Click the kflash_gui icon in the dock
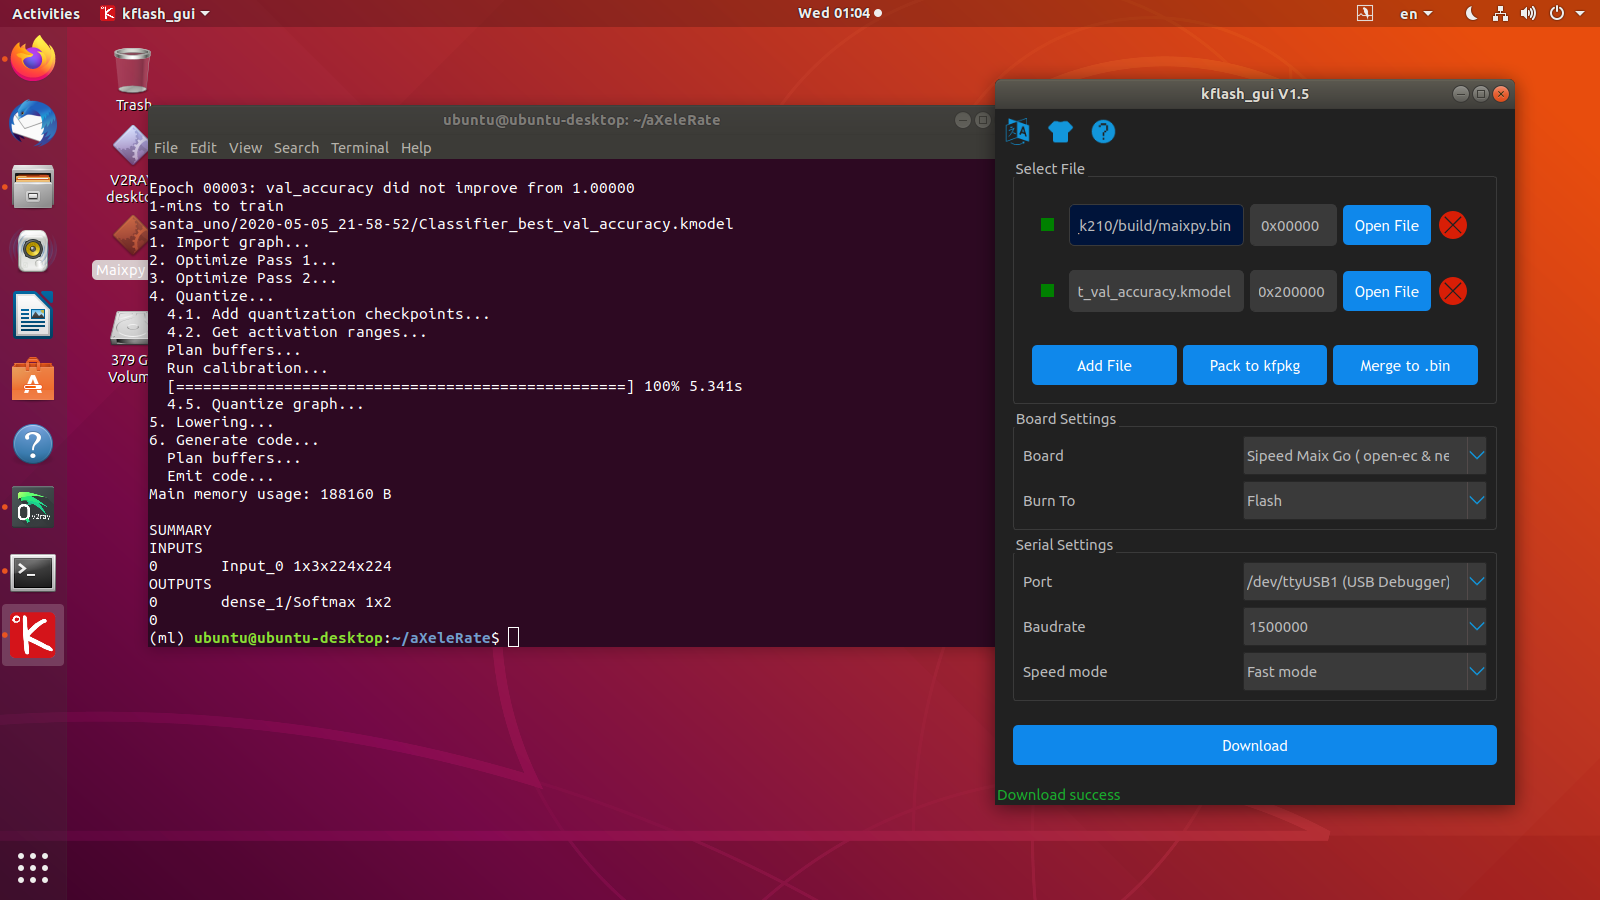The image size is (1600, 900). (x=33, y=635)
